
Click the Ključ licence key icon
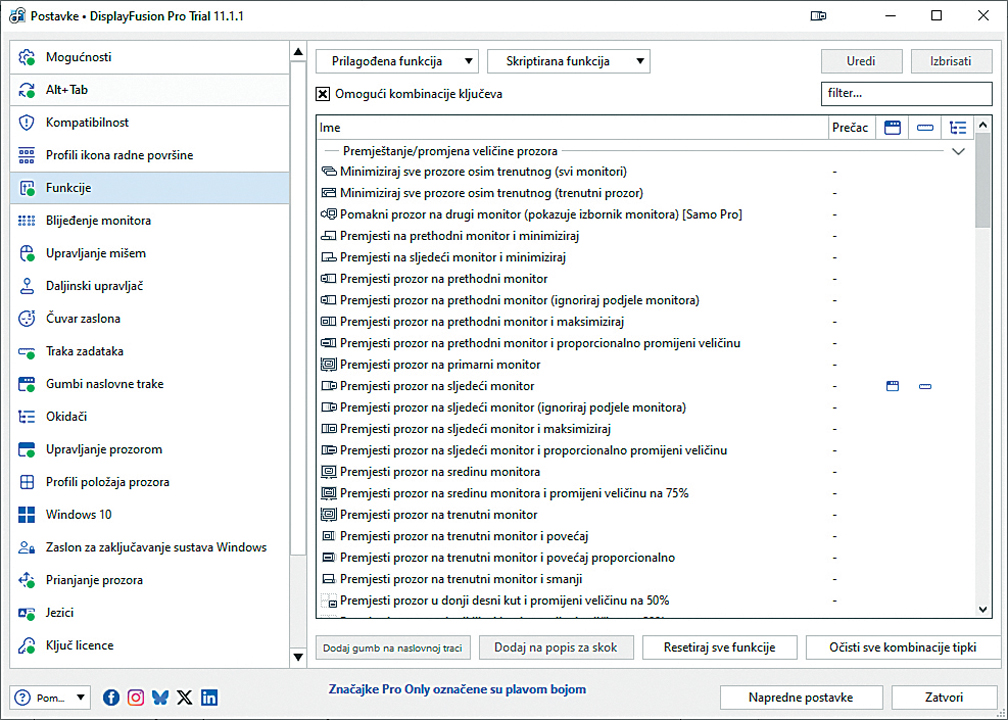coord(26,645)
